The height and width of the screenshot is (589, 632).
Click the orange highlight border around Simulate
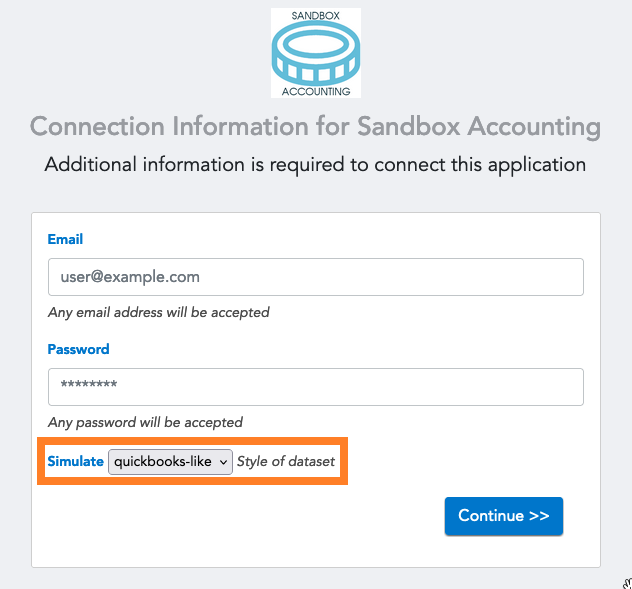pyautogui.click(x=192, y=441)
